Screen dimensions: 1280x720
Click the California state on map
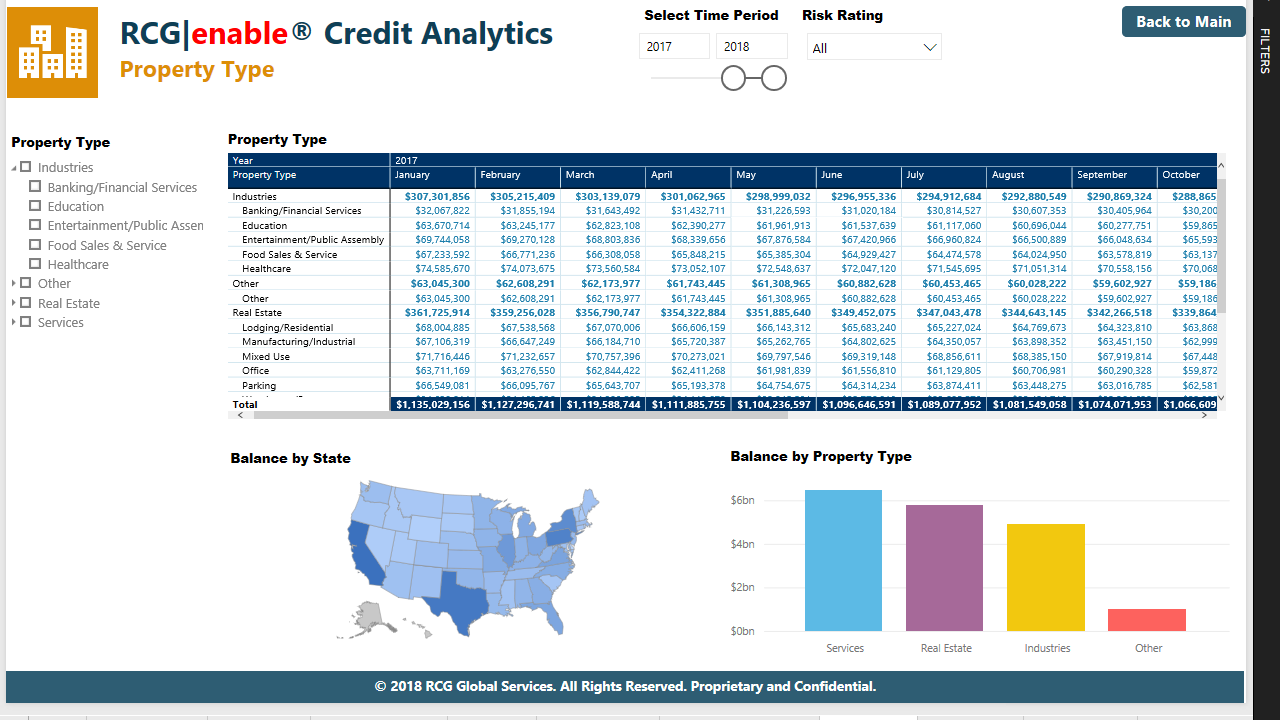[362, 554]
